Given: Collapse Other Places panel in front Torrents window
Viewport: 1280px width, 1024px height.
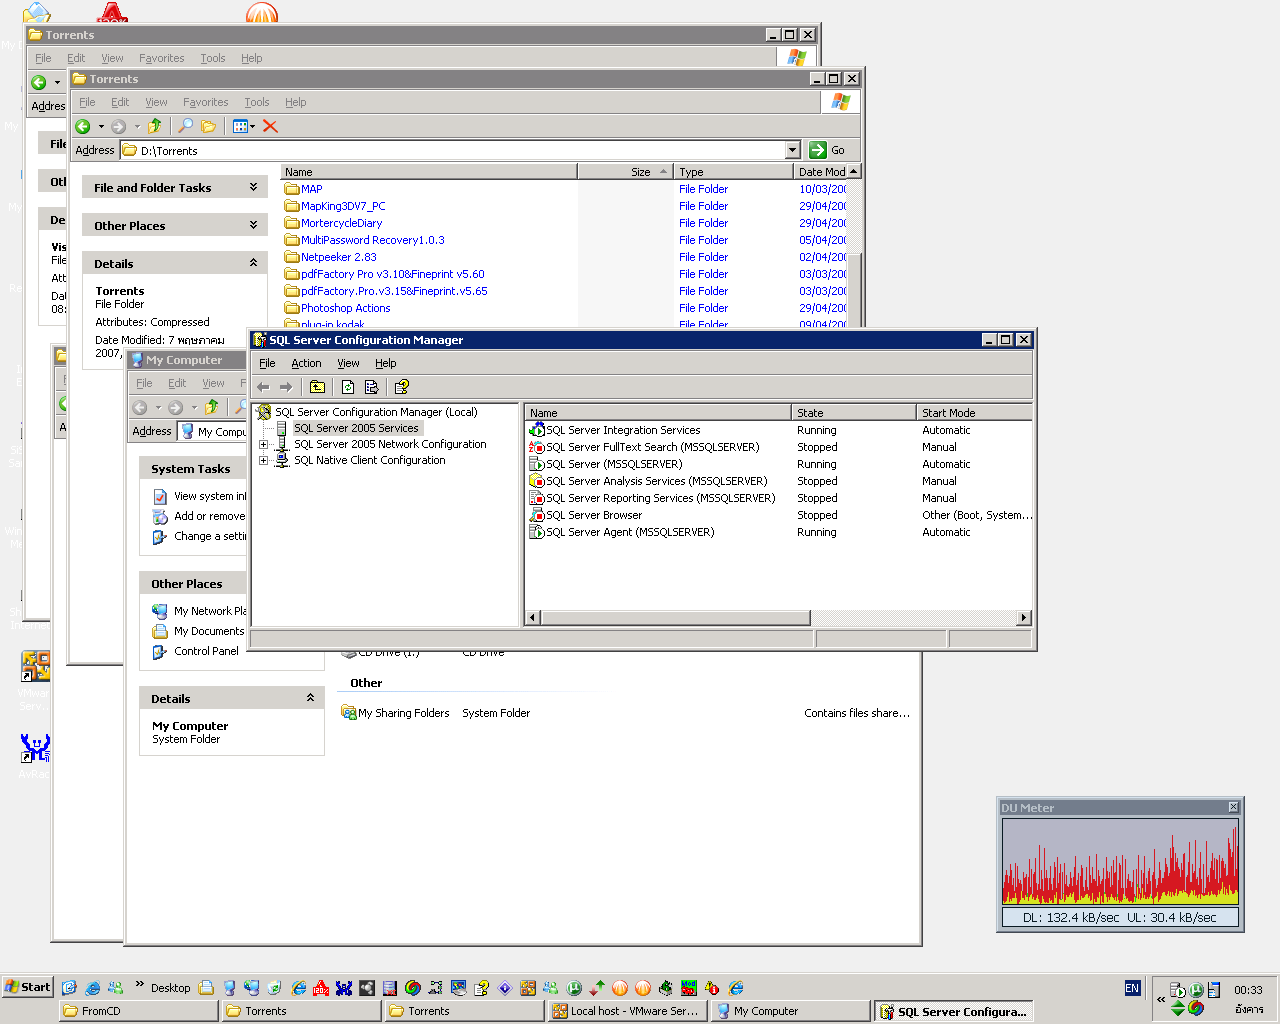Looking at the screenshot, I should coord(253,225).
